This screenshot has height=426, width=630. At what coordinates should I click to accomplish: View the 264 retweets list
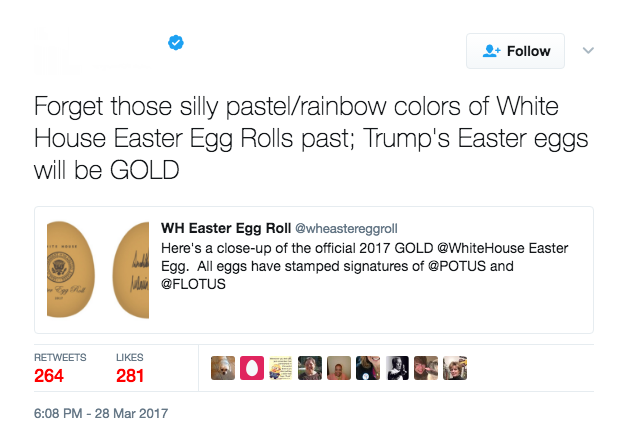click(x=50, y=375)
